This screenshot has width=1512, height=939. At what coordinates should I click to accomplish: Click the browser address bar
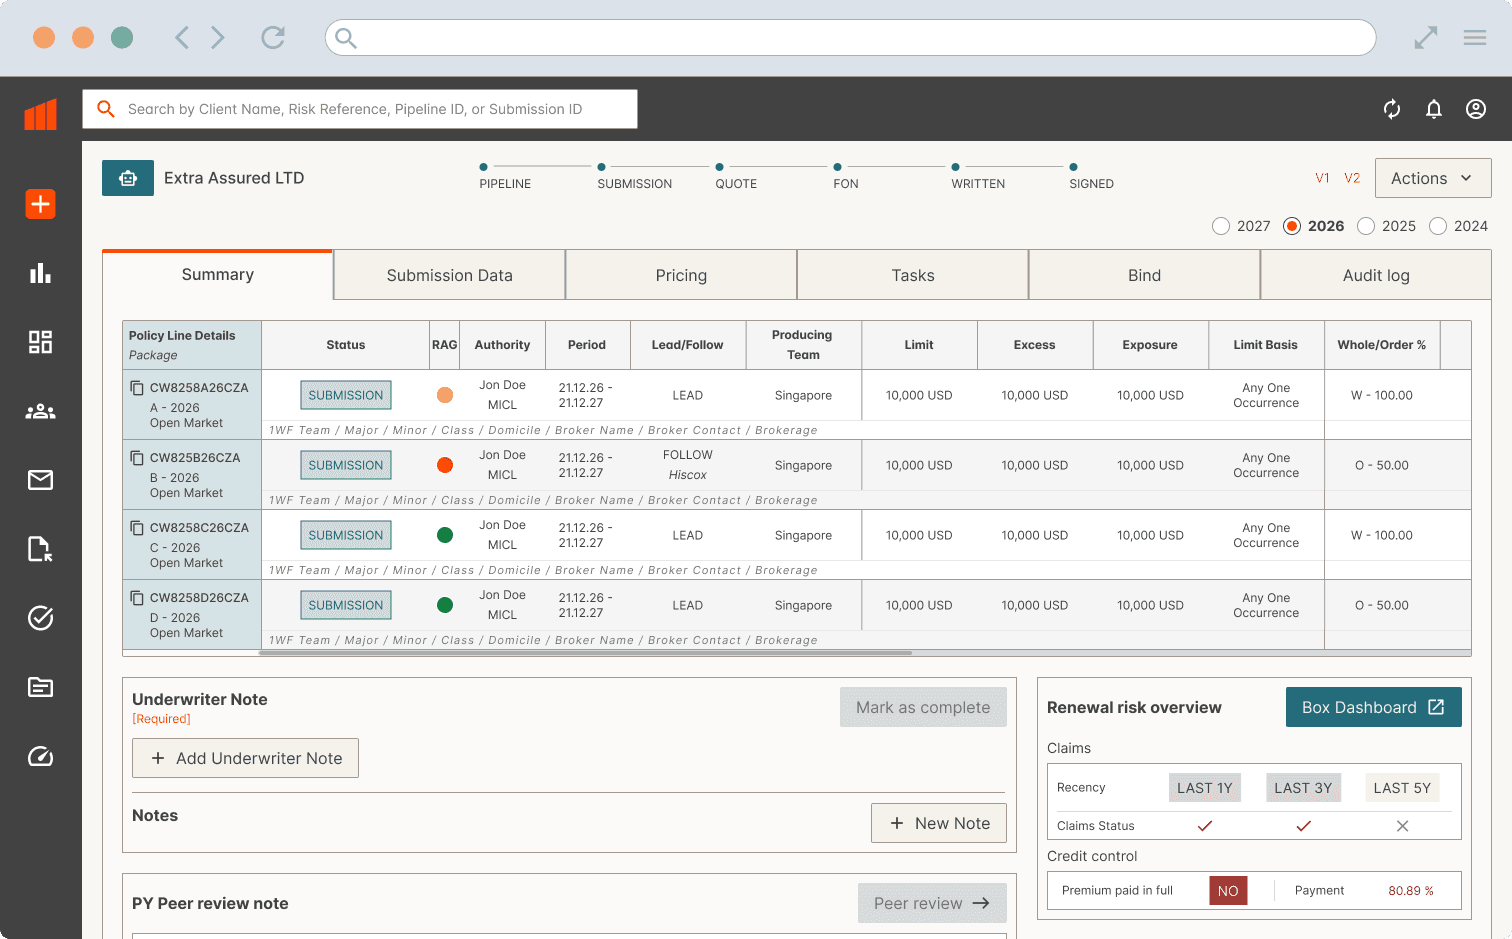click(850, 38)
